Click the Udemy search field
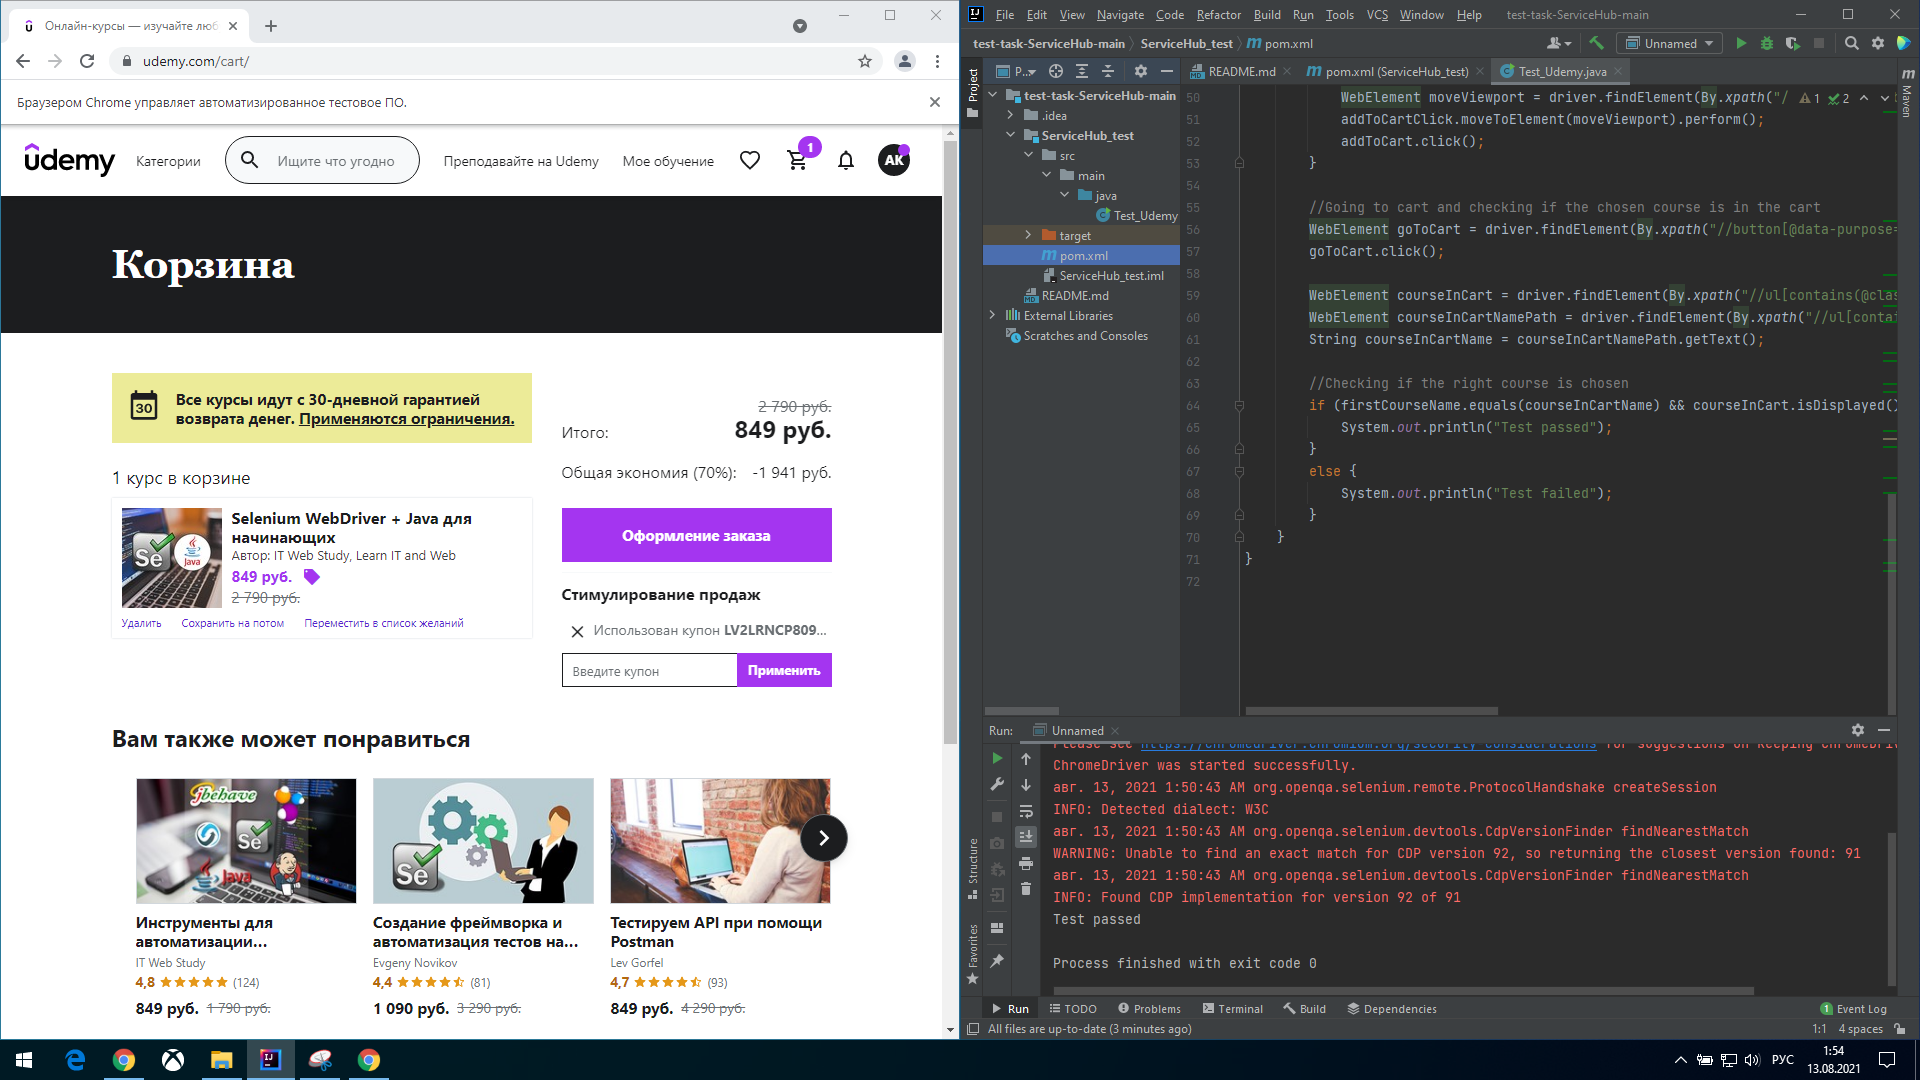This screenshot has height=1080, width=1920. [x=336, y=160]
